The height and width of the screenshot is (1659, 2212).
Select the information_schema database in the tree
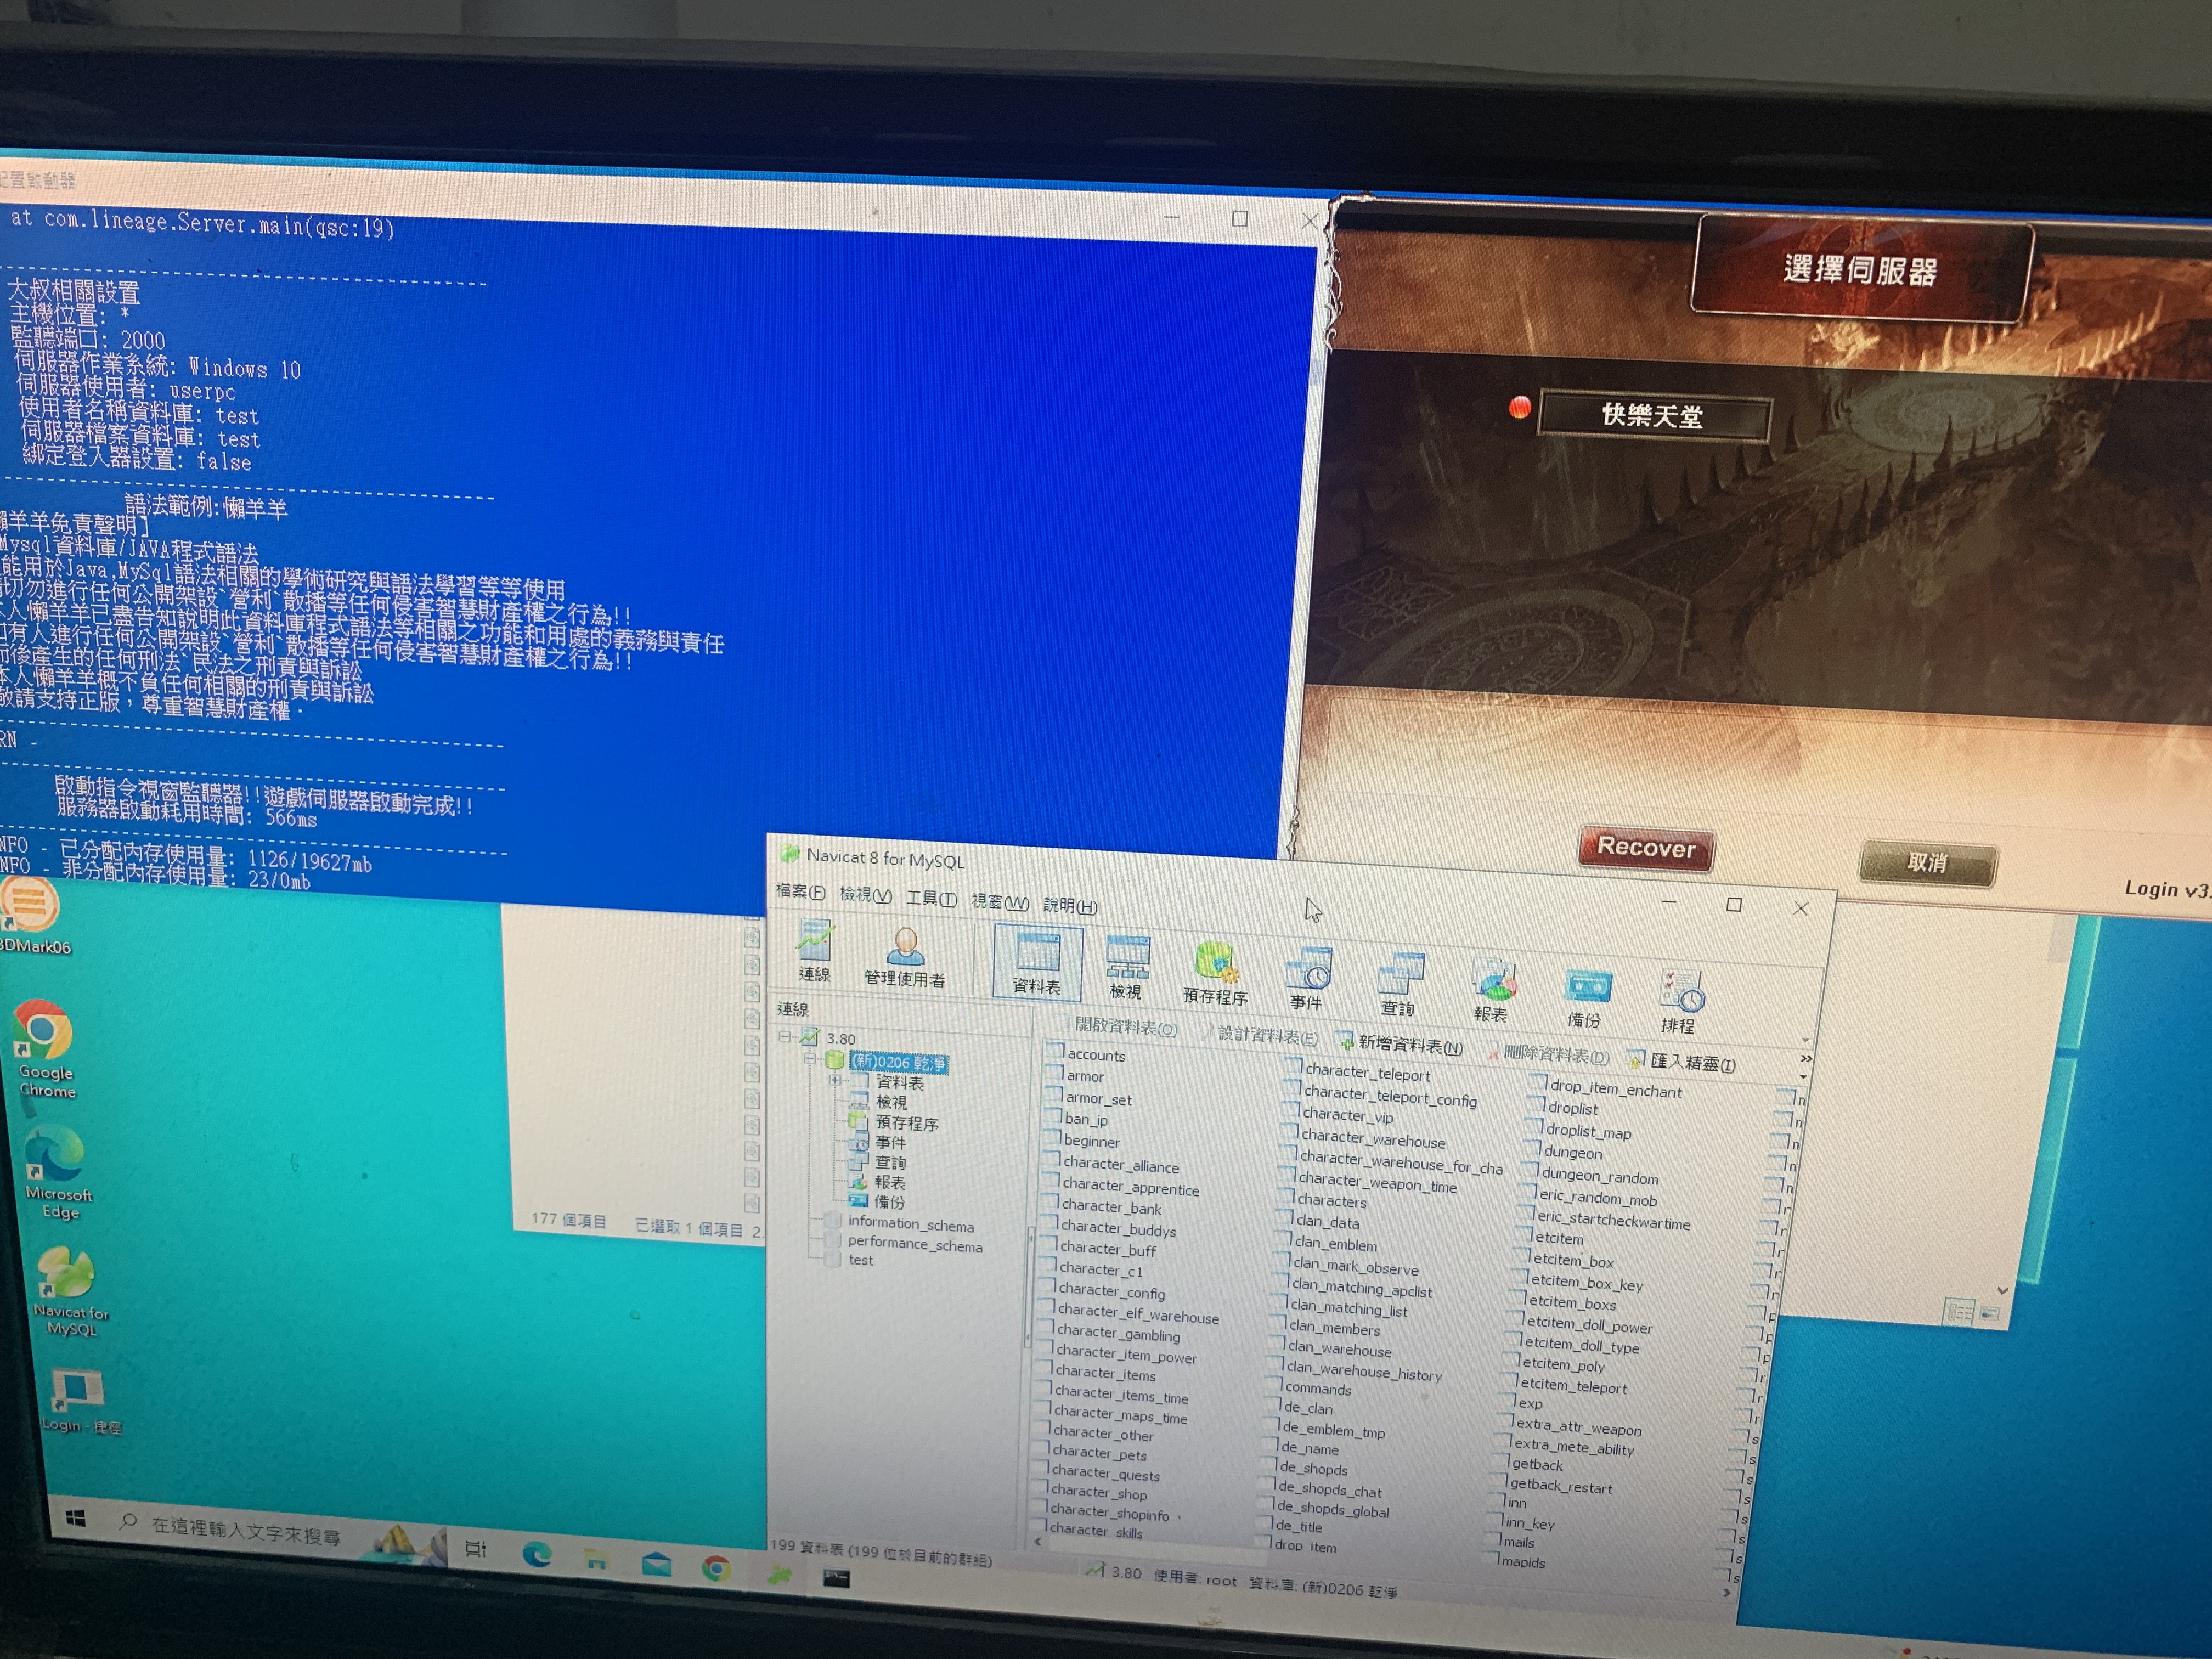(x=910, y=1225)
